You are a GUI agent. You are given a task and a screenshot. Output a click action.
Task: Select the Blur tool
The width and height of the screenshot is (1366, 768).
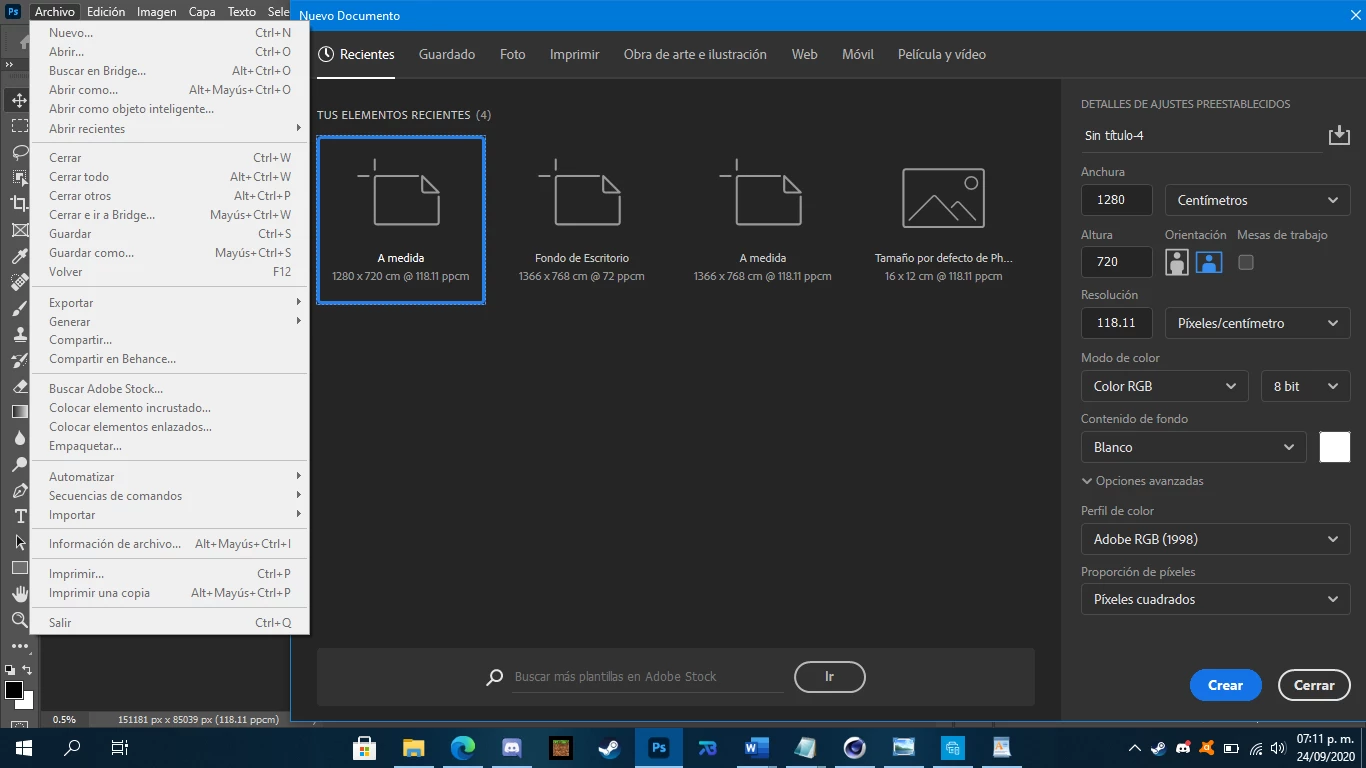click(19, 438)
